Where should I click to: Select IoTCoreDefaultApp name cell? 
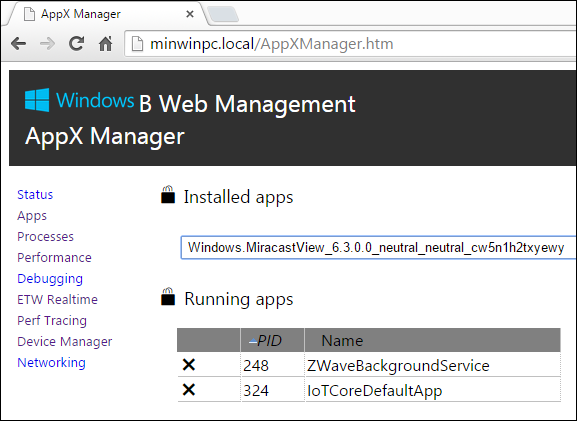(433, 390)
